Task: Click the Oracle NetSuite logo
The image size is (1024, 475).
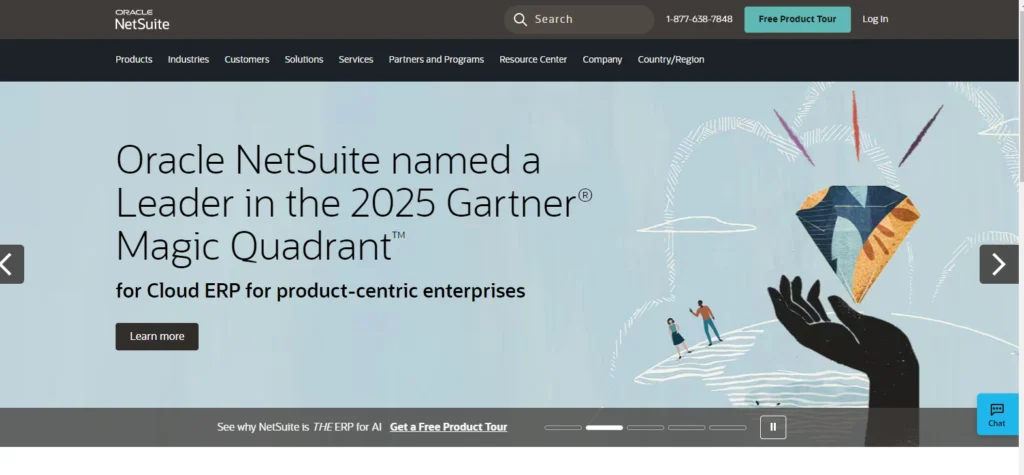Action: (142, 20)
